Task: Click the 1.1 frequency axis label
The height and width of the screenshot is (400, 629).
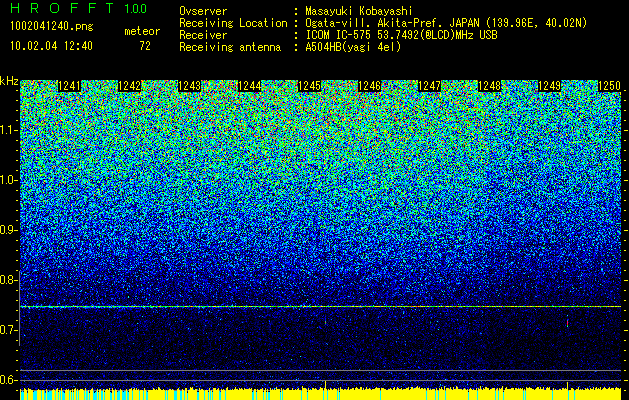Action: [8, 130]
